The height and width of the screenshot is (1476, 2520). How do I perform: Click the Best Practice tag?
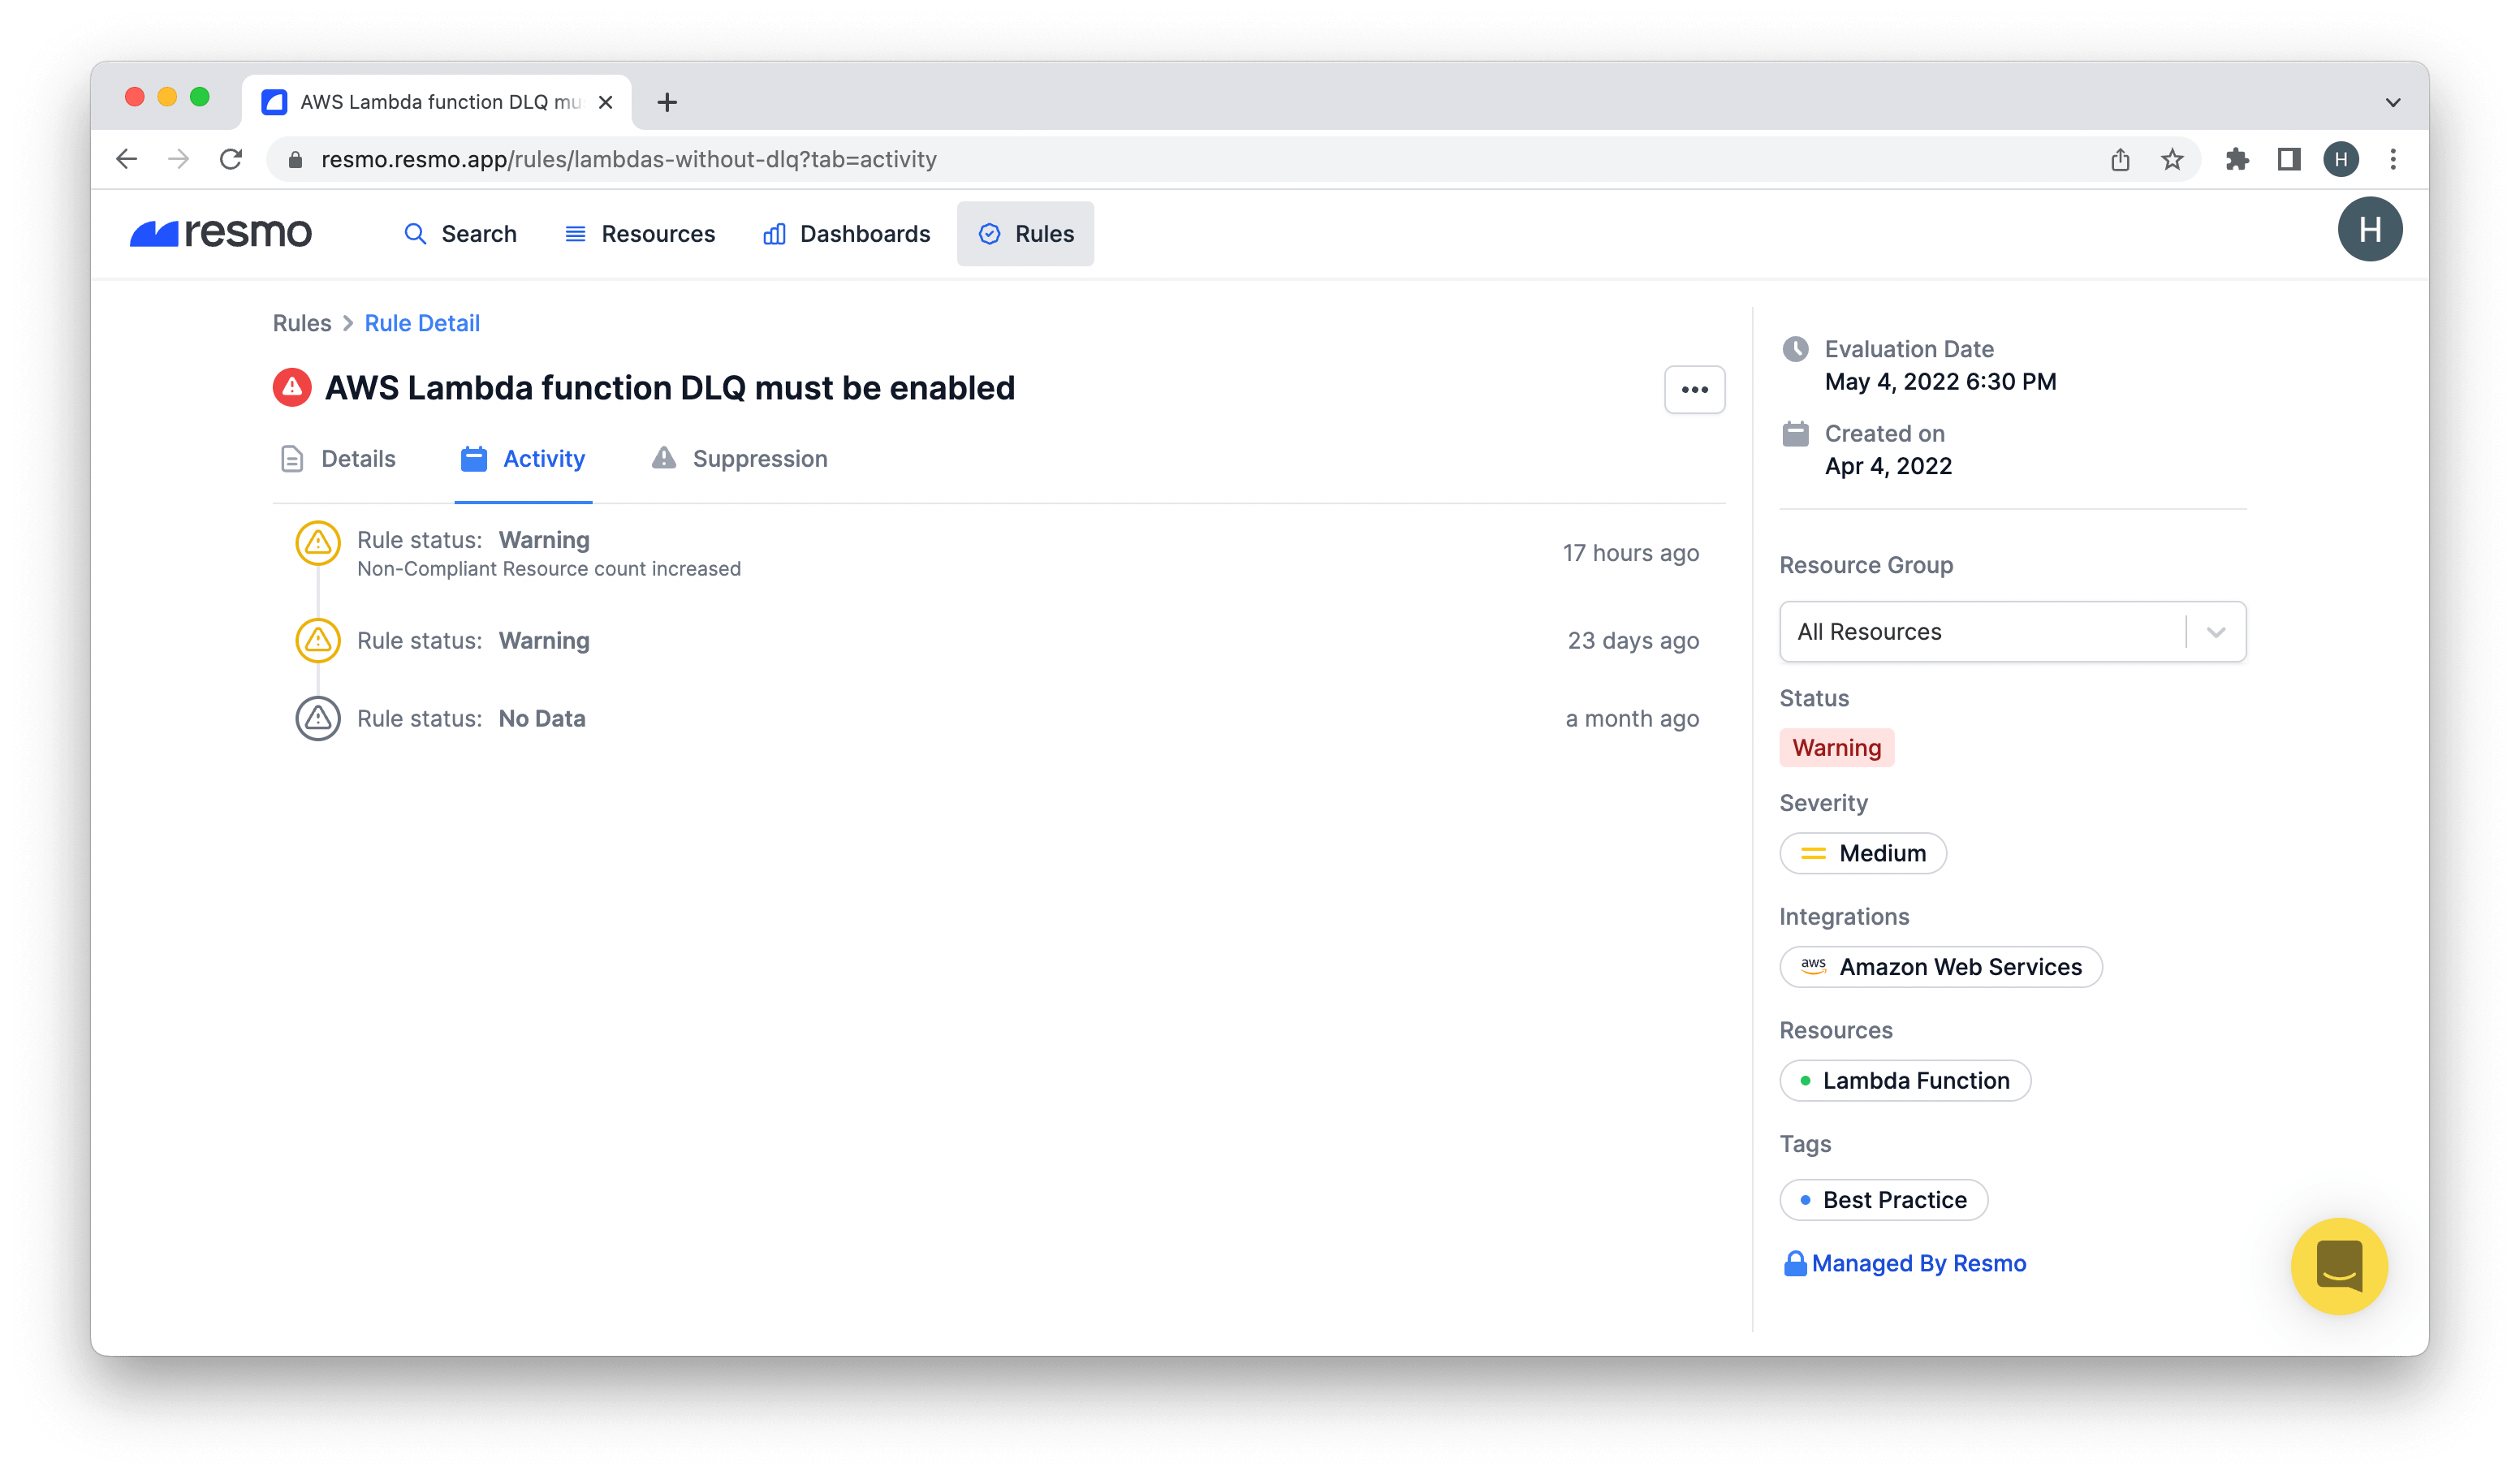click(x=1884, y=1200)
